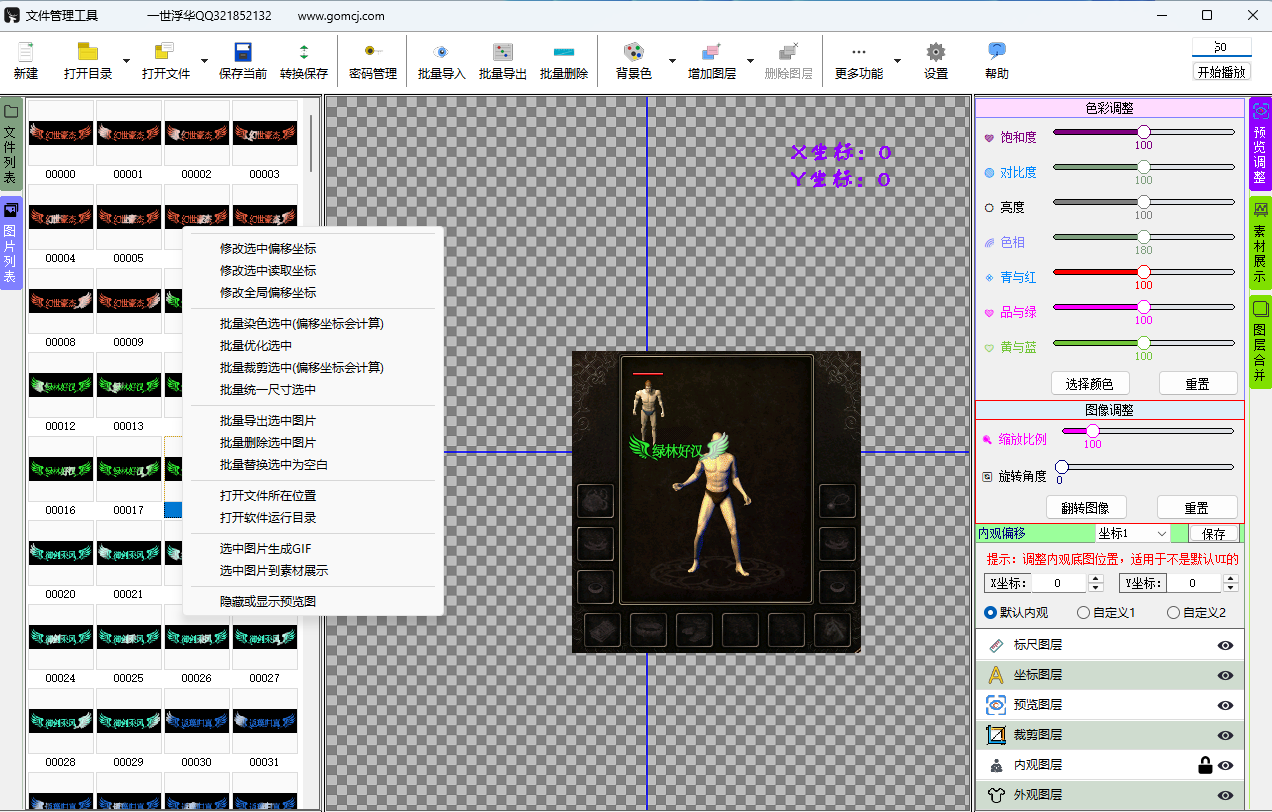The height and width of the screenshot is (812, 1272).
Task: Click the 背景色 palette icon
Action: click(x=634, y=52)
